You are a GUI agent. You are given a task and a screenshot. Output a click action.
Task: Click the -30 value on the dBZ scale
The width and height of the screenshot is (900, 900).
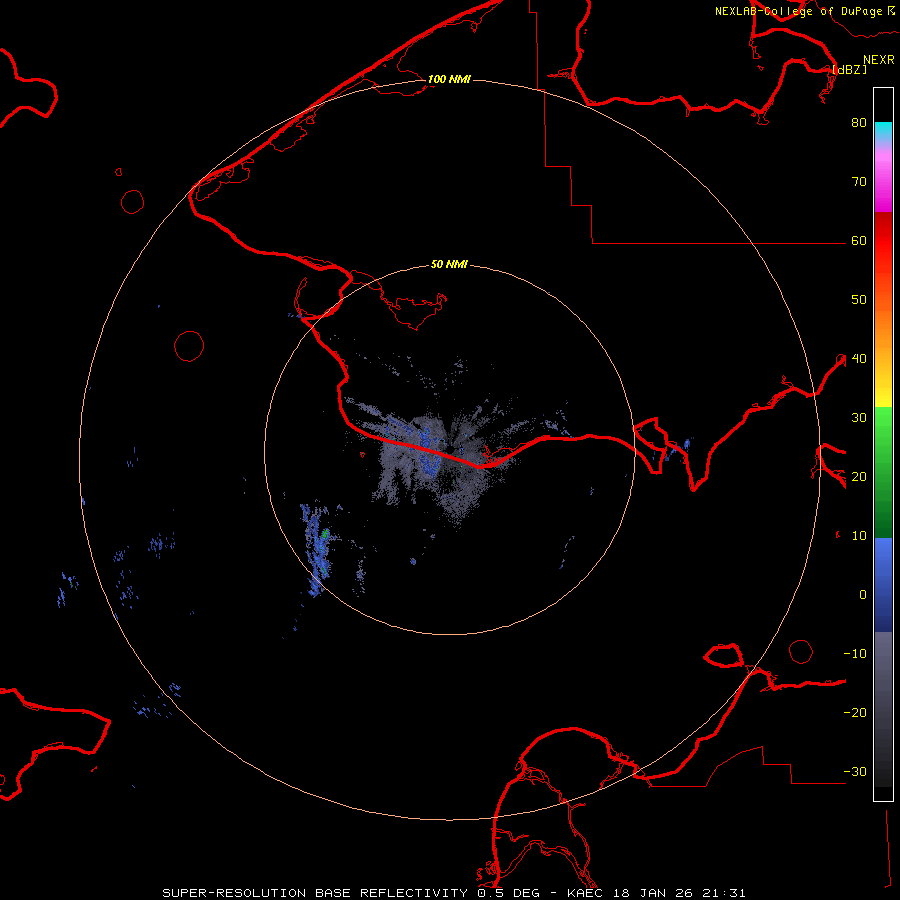pyautogui.click(x=855, y=771)
